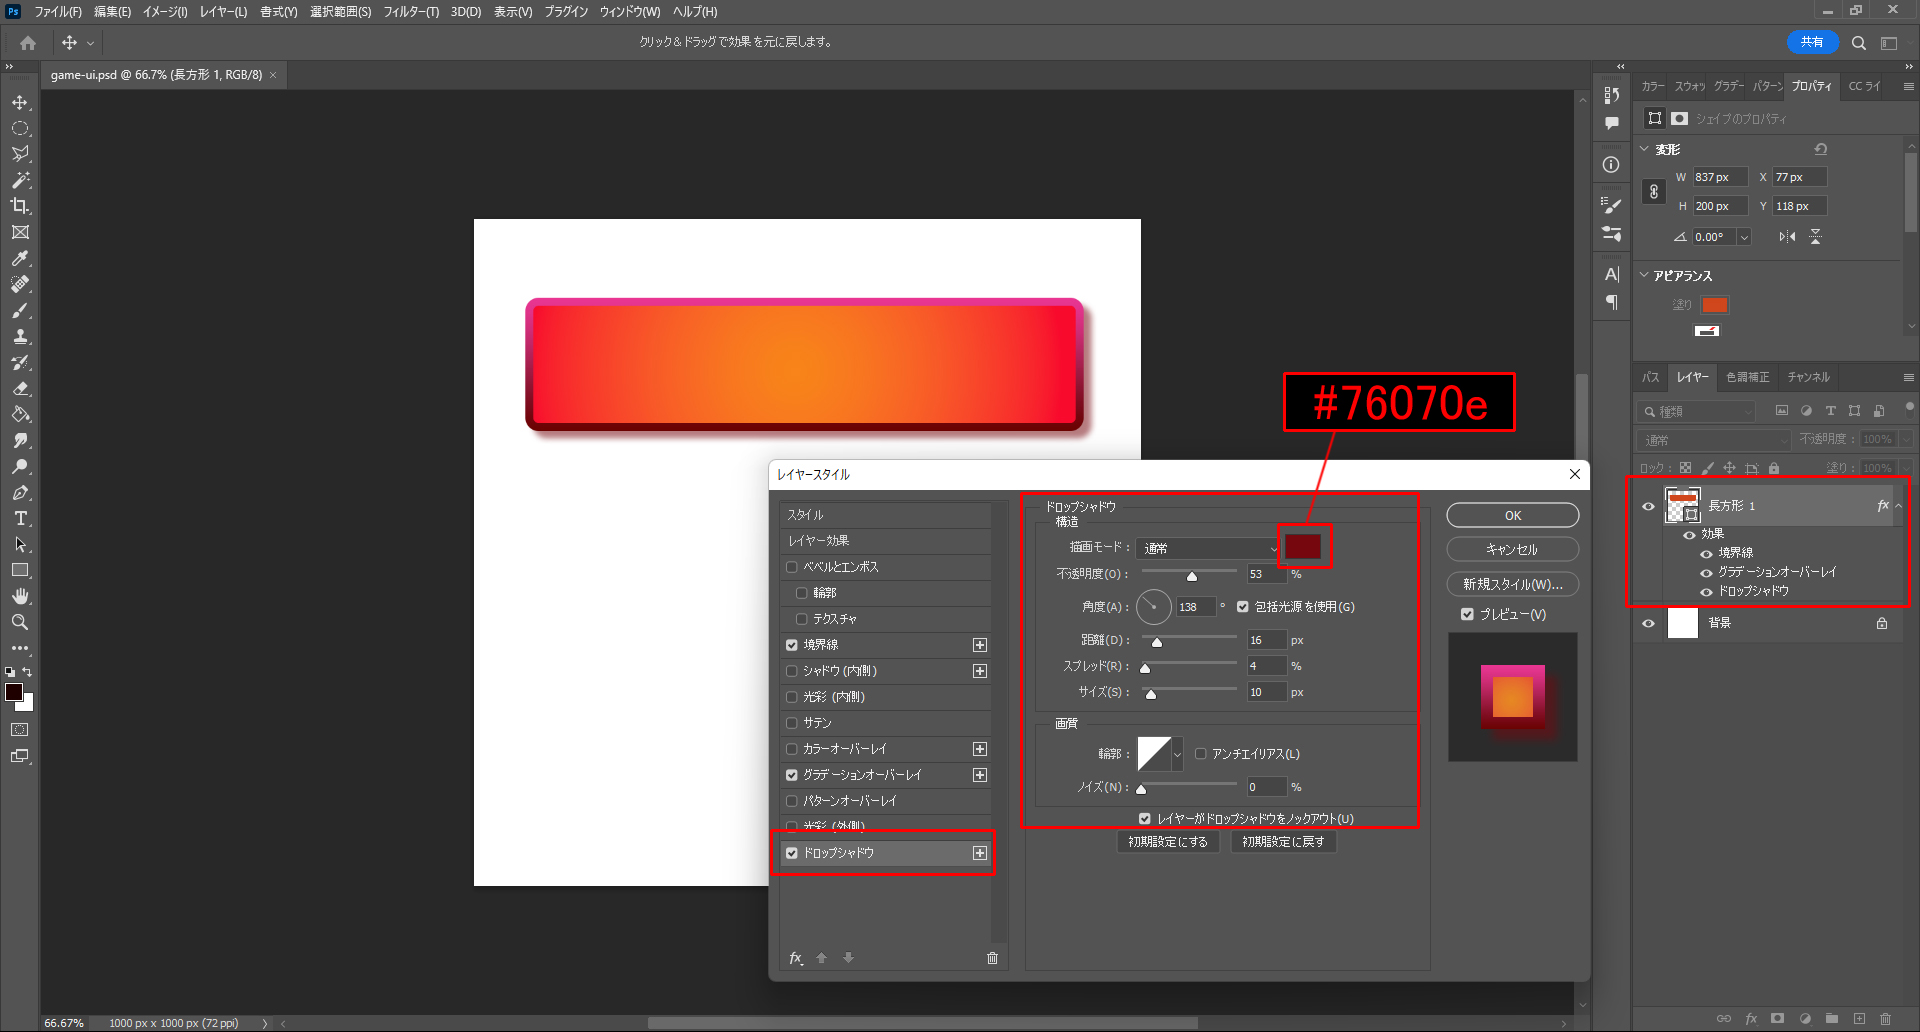Click the dark red shadow color swatch
The width and height of the screenshot is (1920, 1032).
pyautogui.click(x=1302, y=547)
